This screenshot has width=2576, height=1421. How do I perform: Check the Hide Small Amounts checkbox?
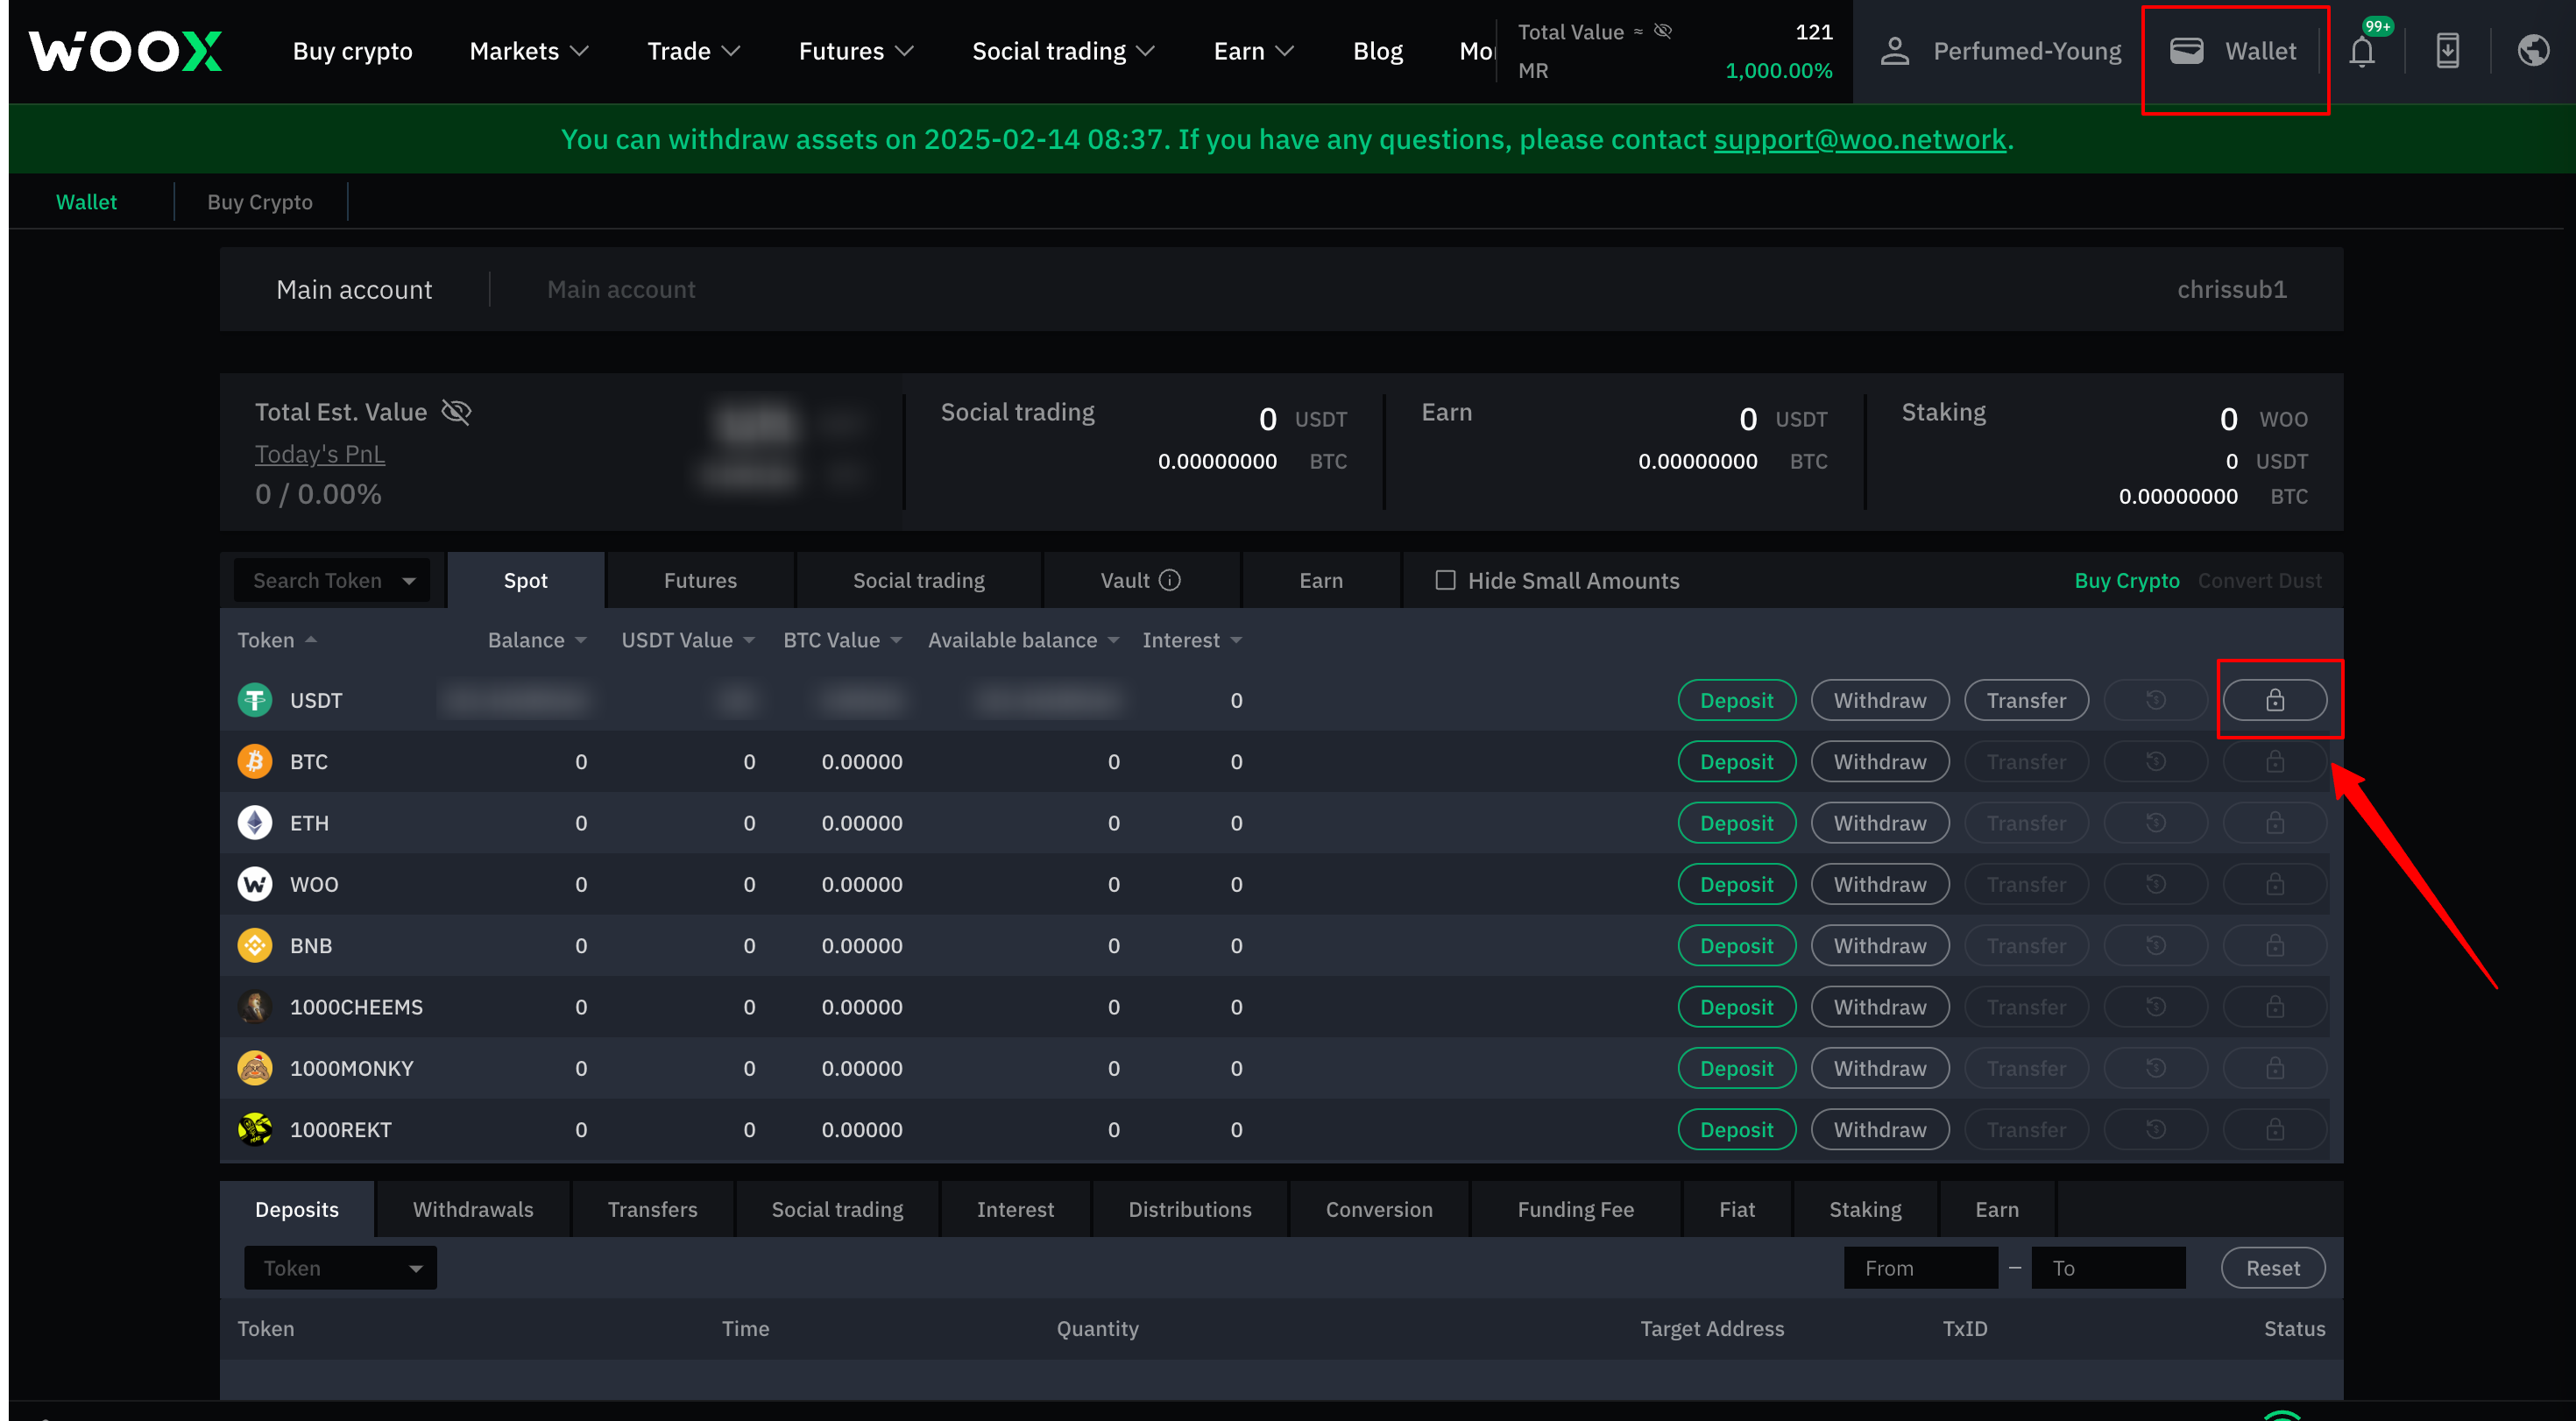[1445, 580]
